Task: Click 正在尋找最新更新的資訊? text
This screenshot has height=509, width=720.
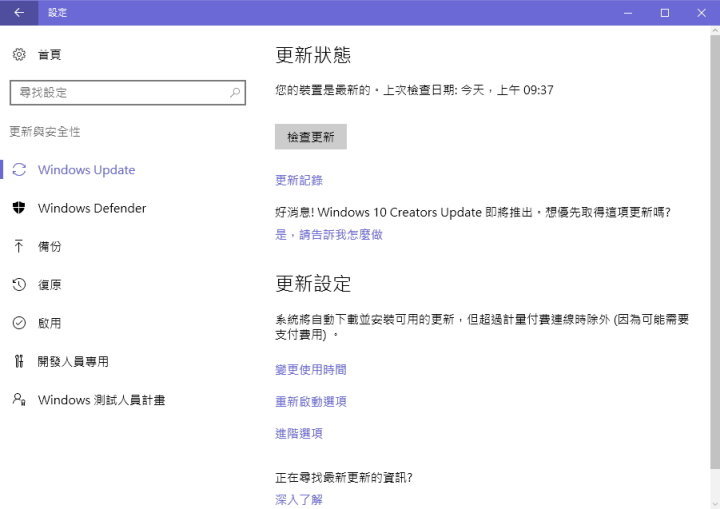Action: pos(344,478)
